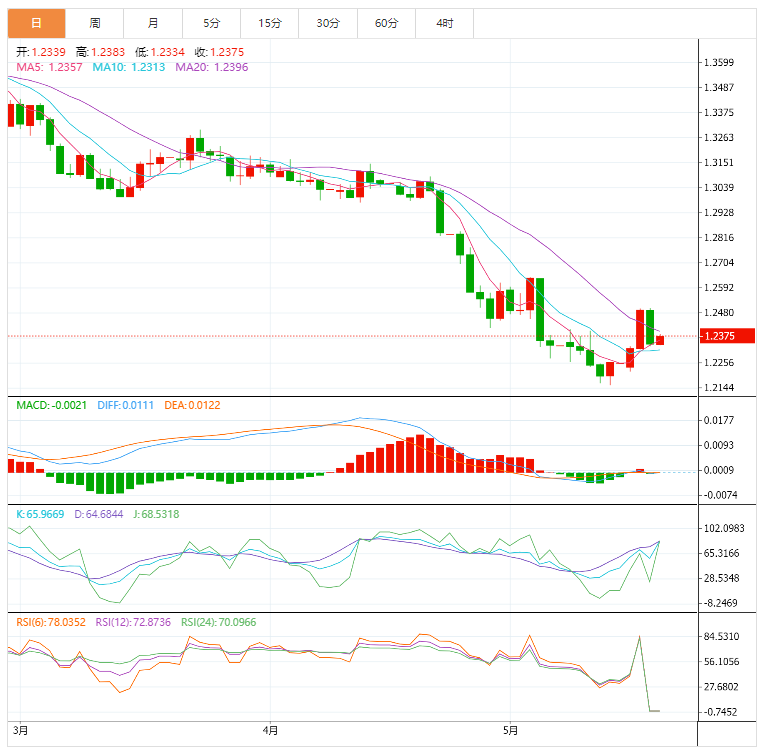
Task: Click the MA5: 1.2357 legend label
Action: (x=49, y=67)
